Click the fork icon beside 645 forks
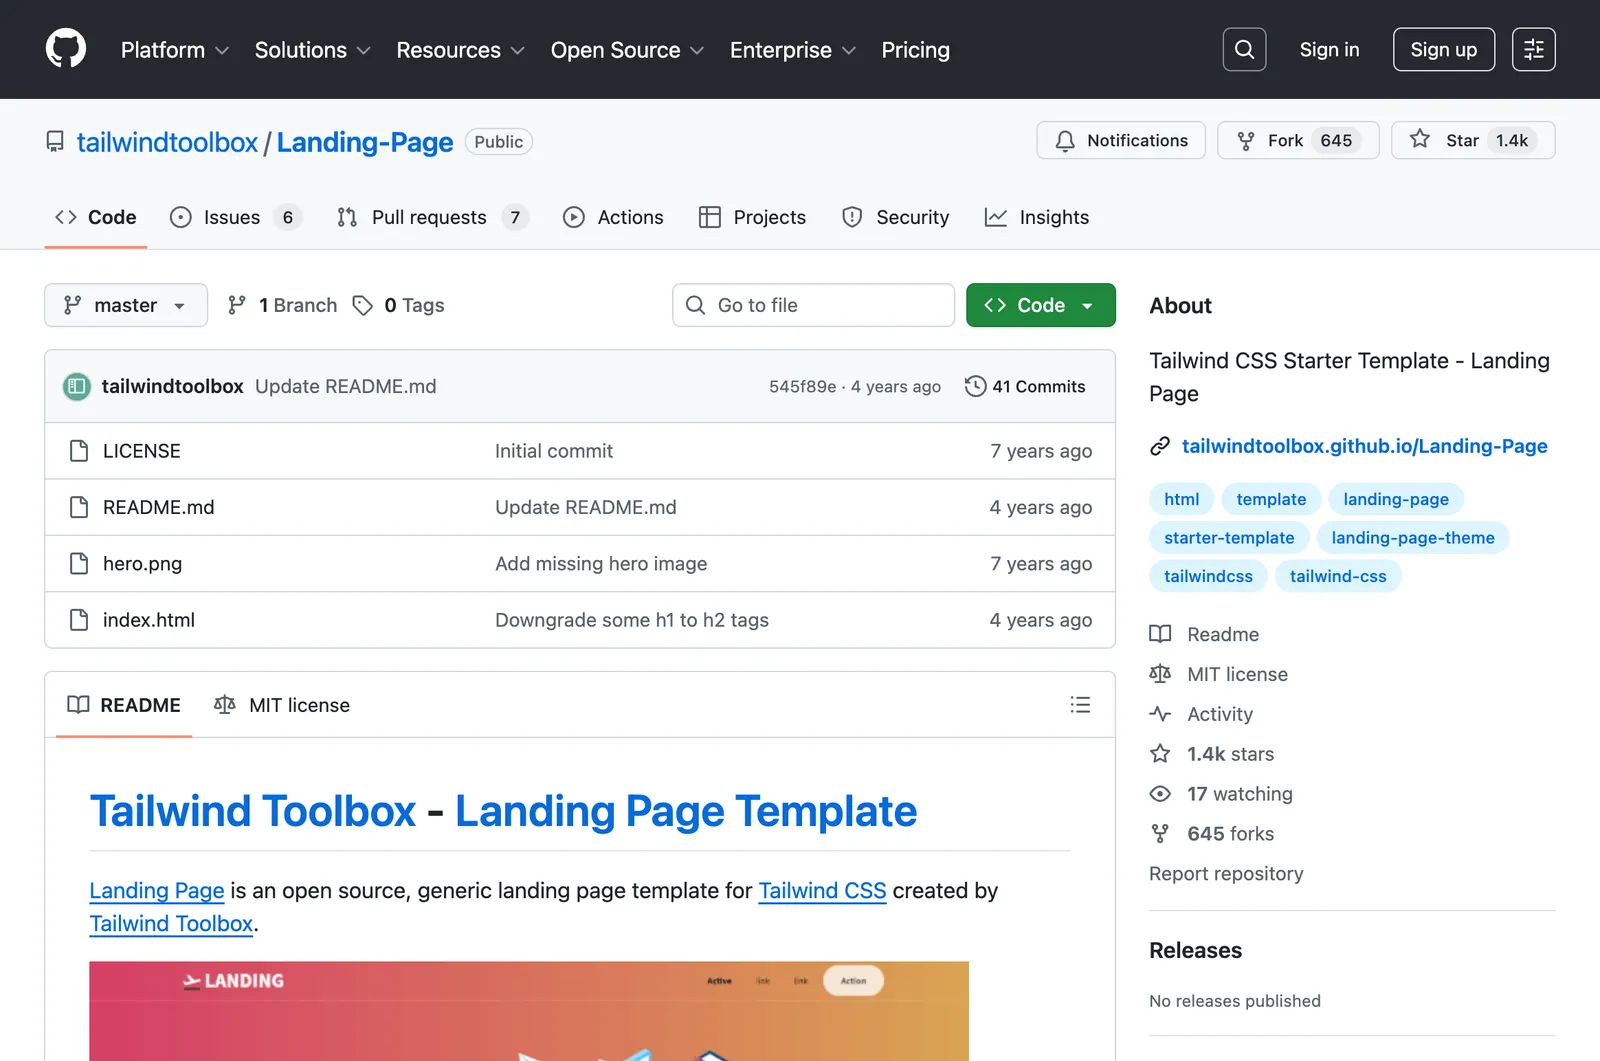 point(1160,833)
